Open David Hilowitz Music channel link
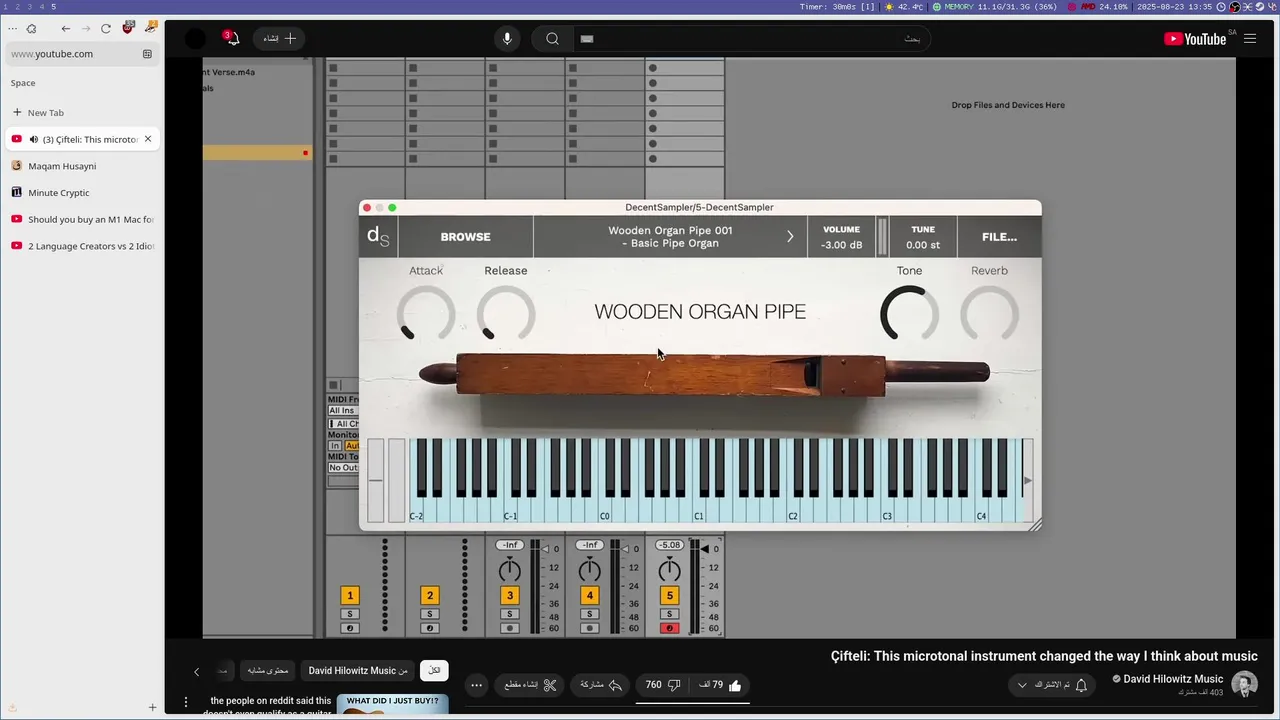 pos(1173,679)
